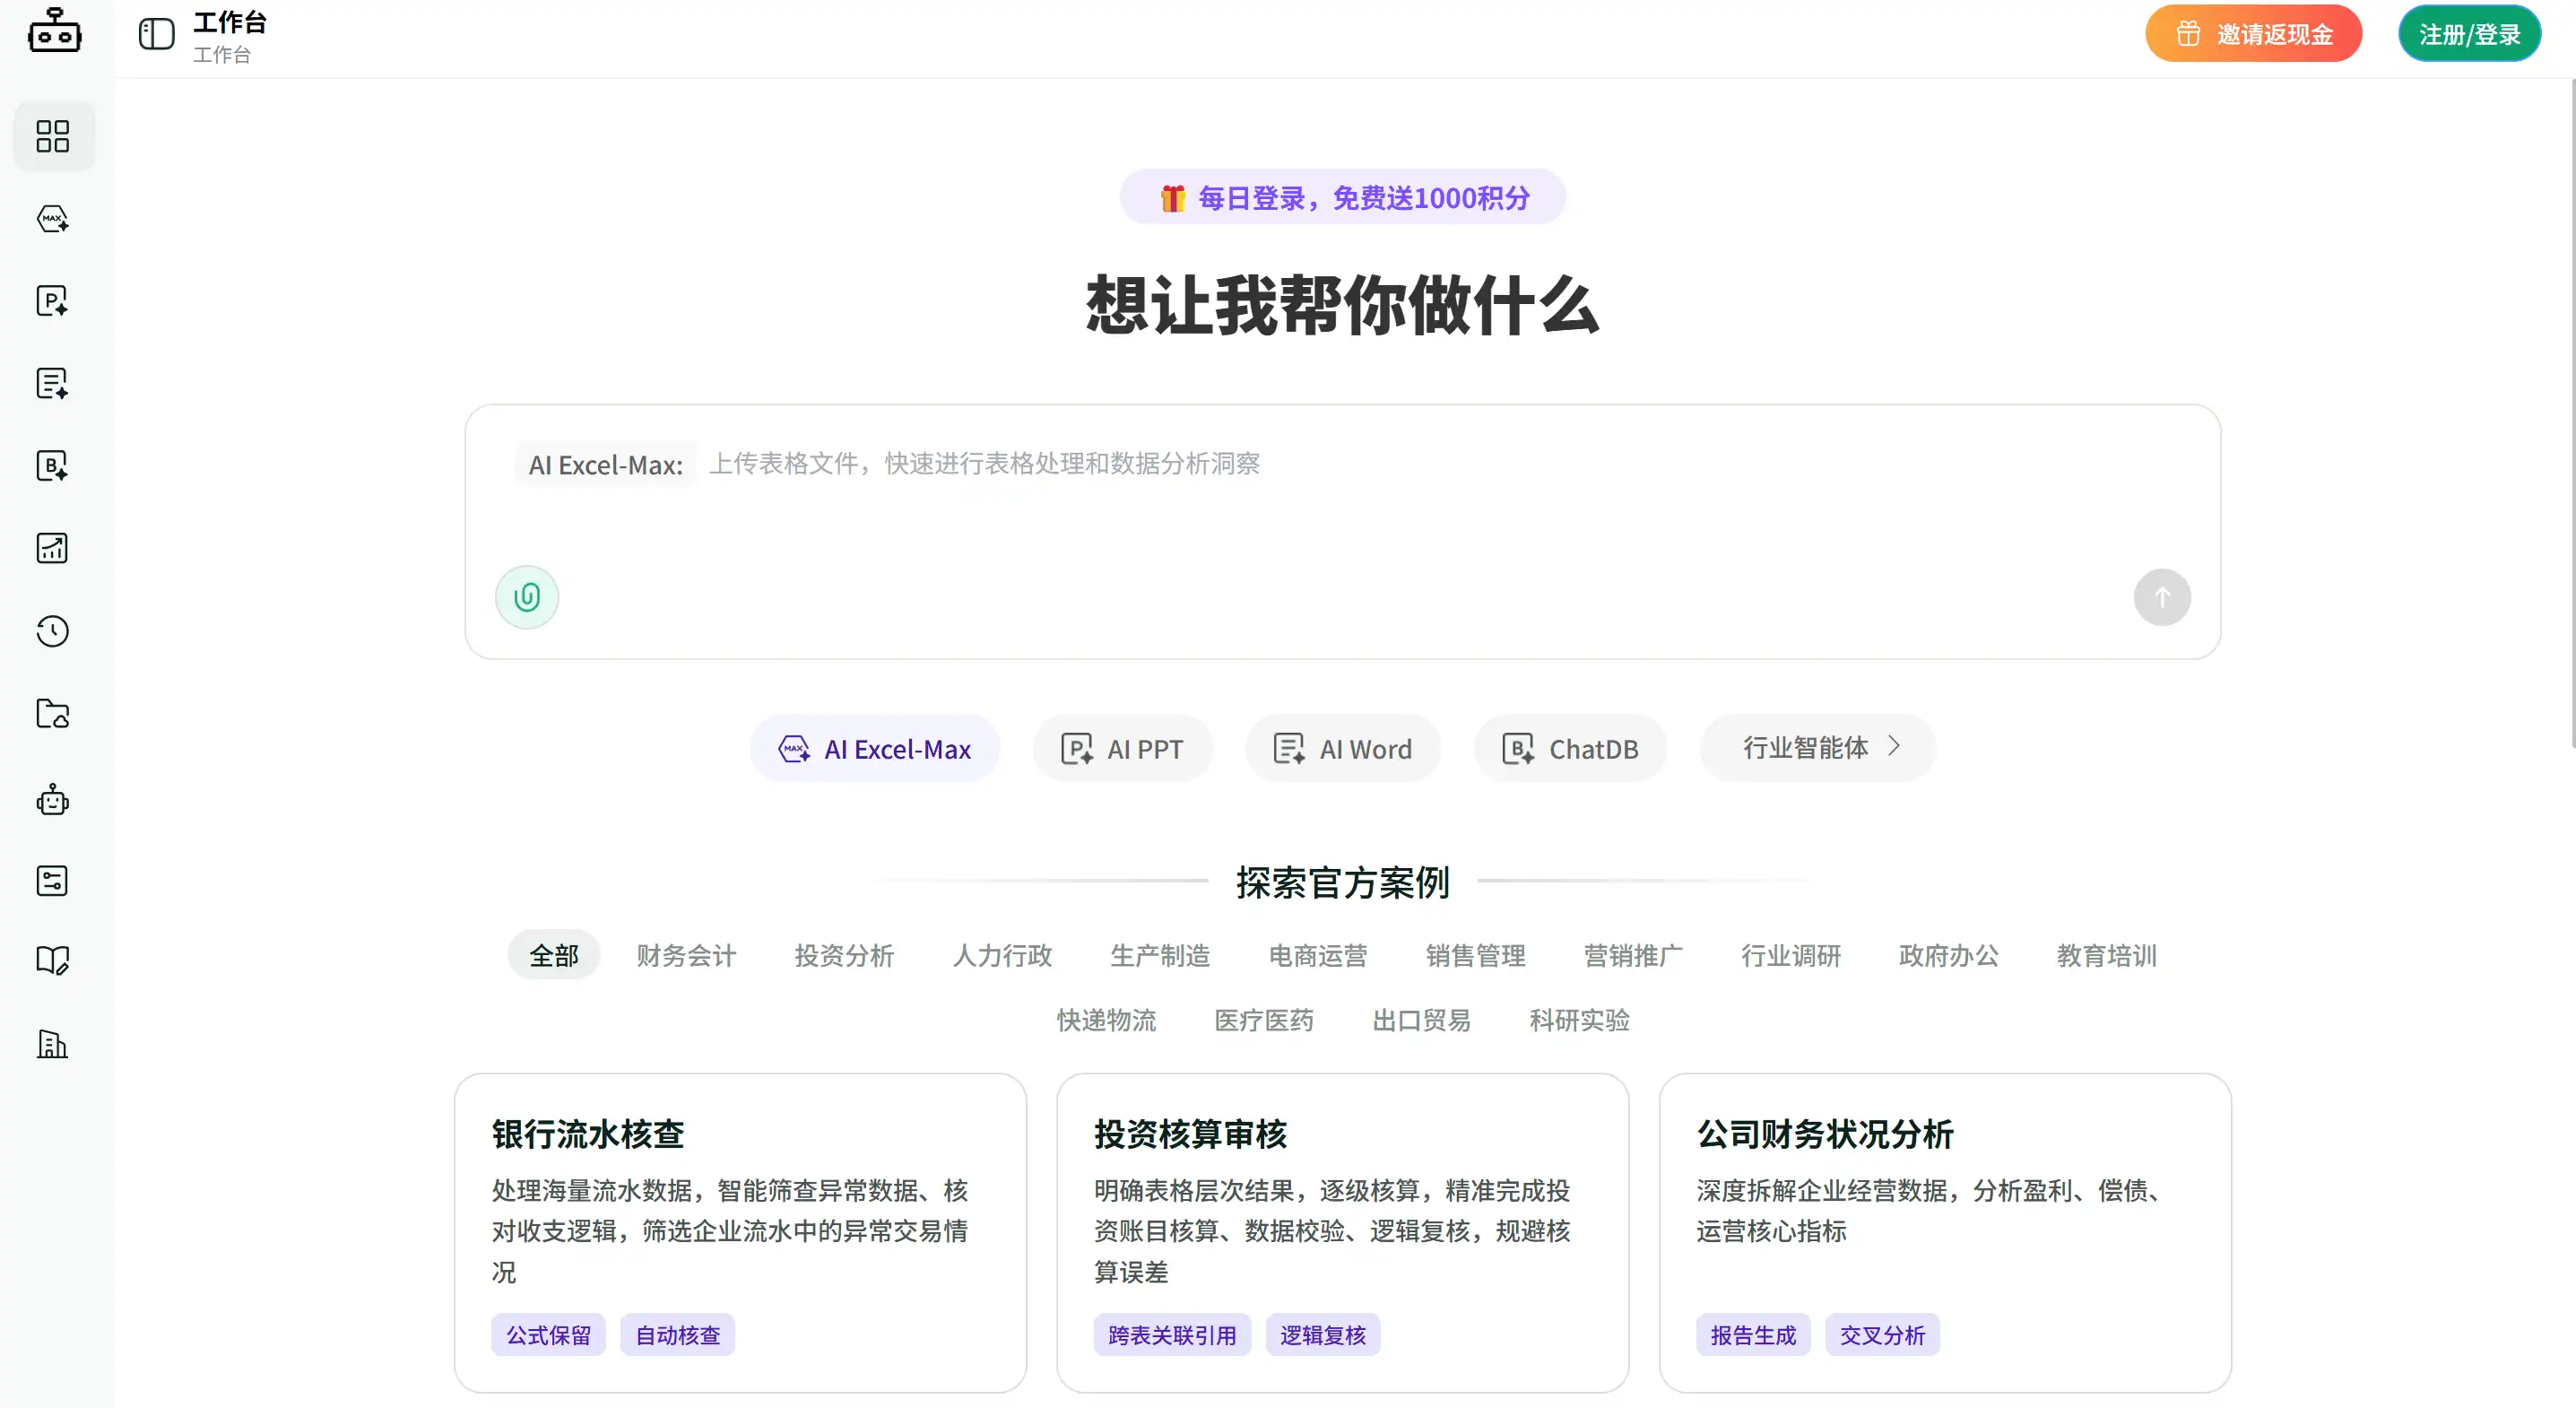Switch to the 销售管理 tab
Image resolution: width=2576 pixels, height=1408 pixels.
point(1476,955)
